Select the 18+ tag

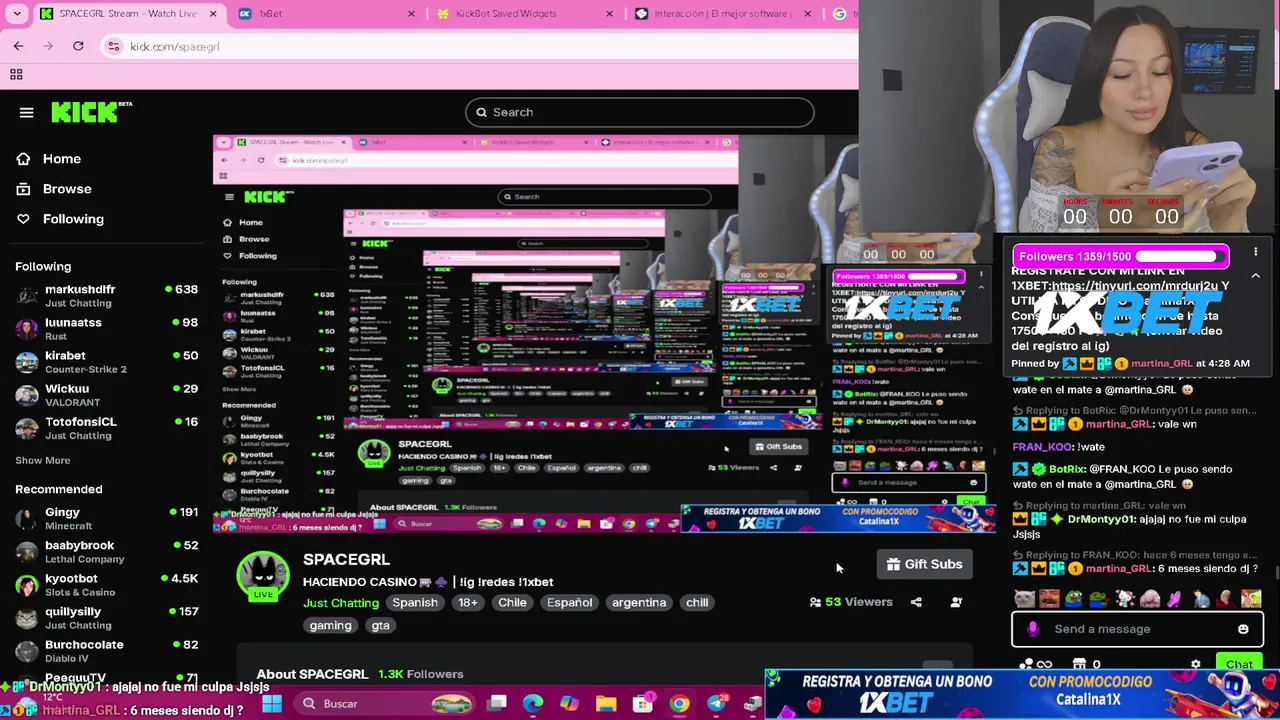click(468, 603)
